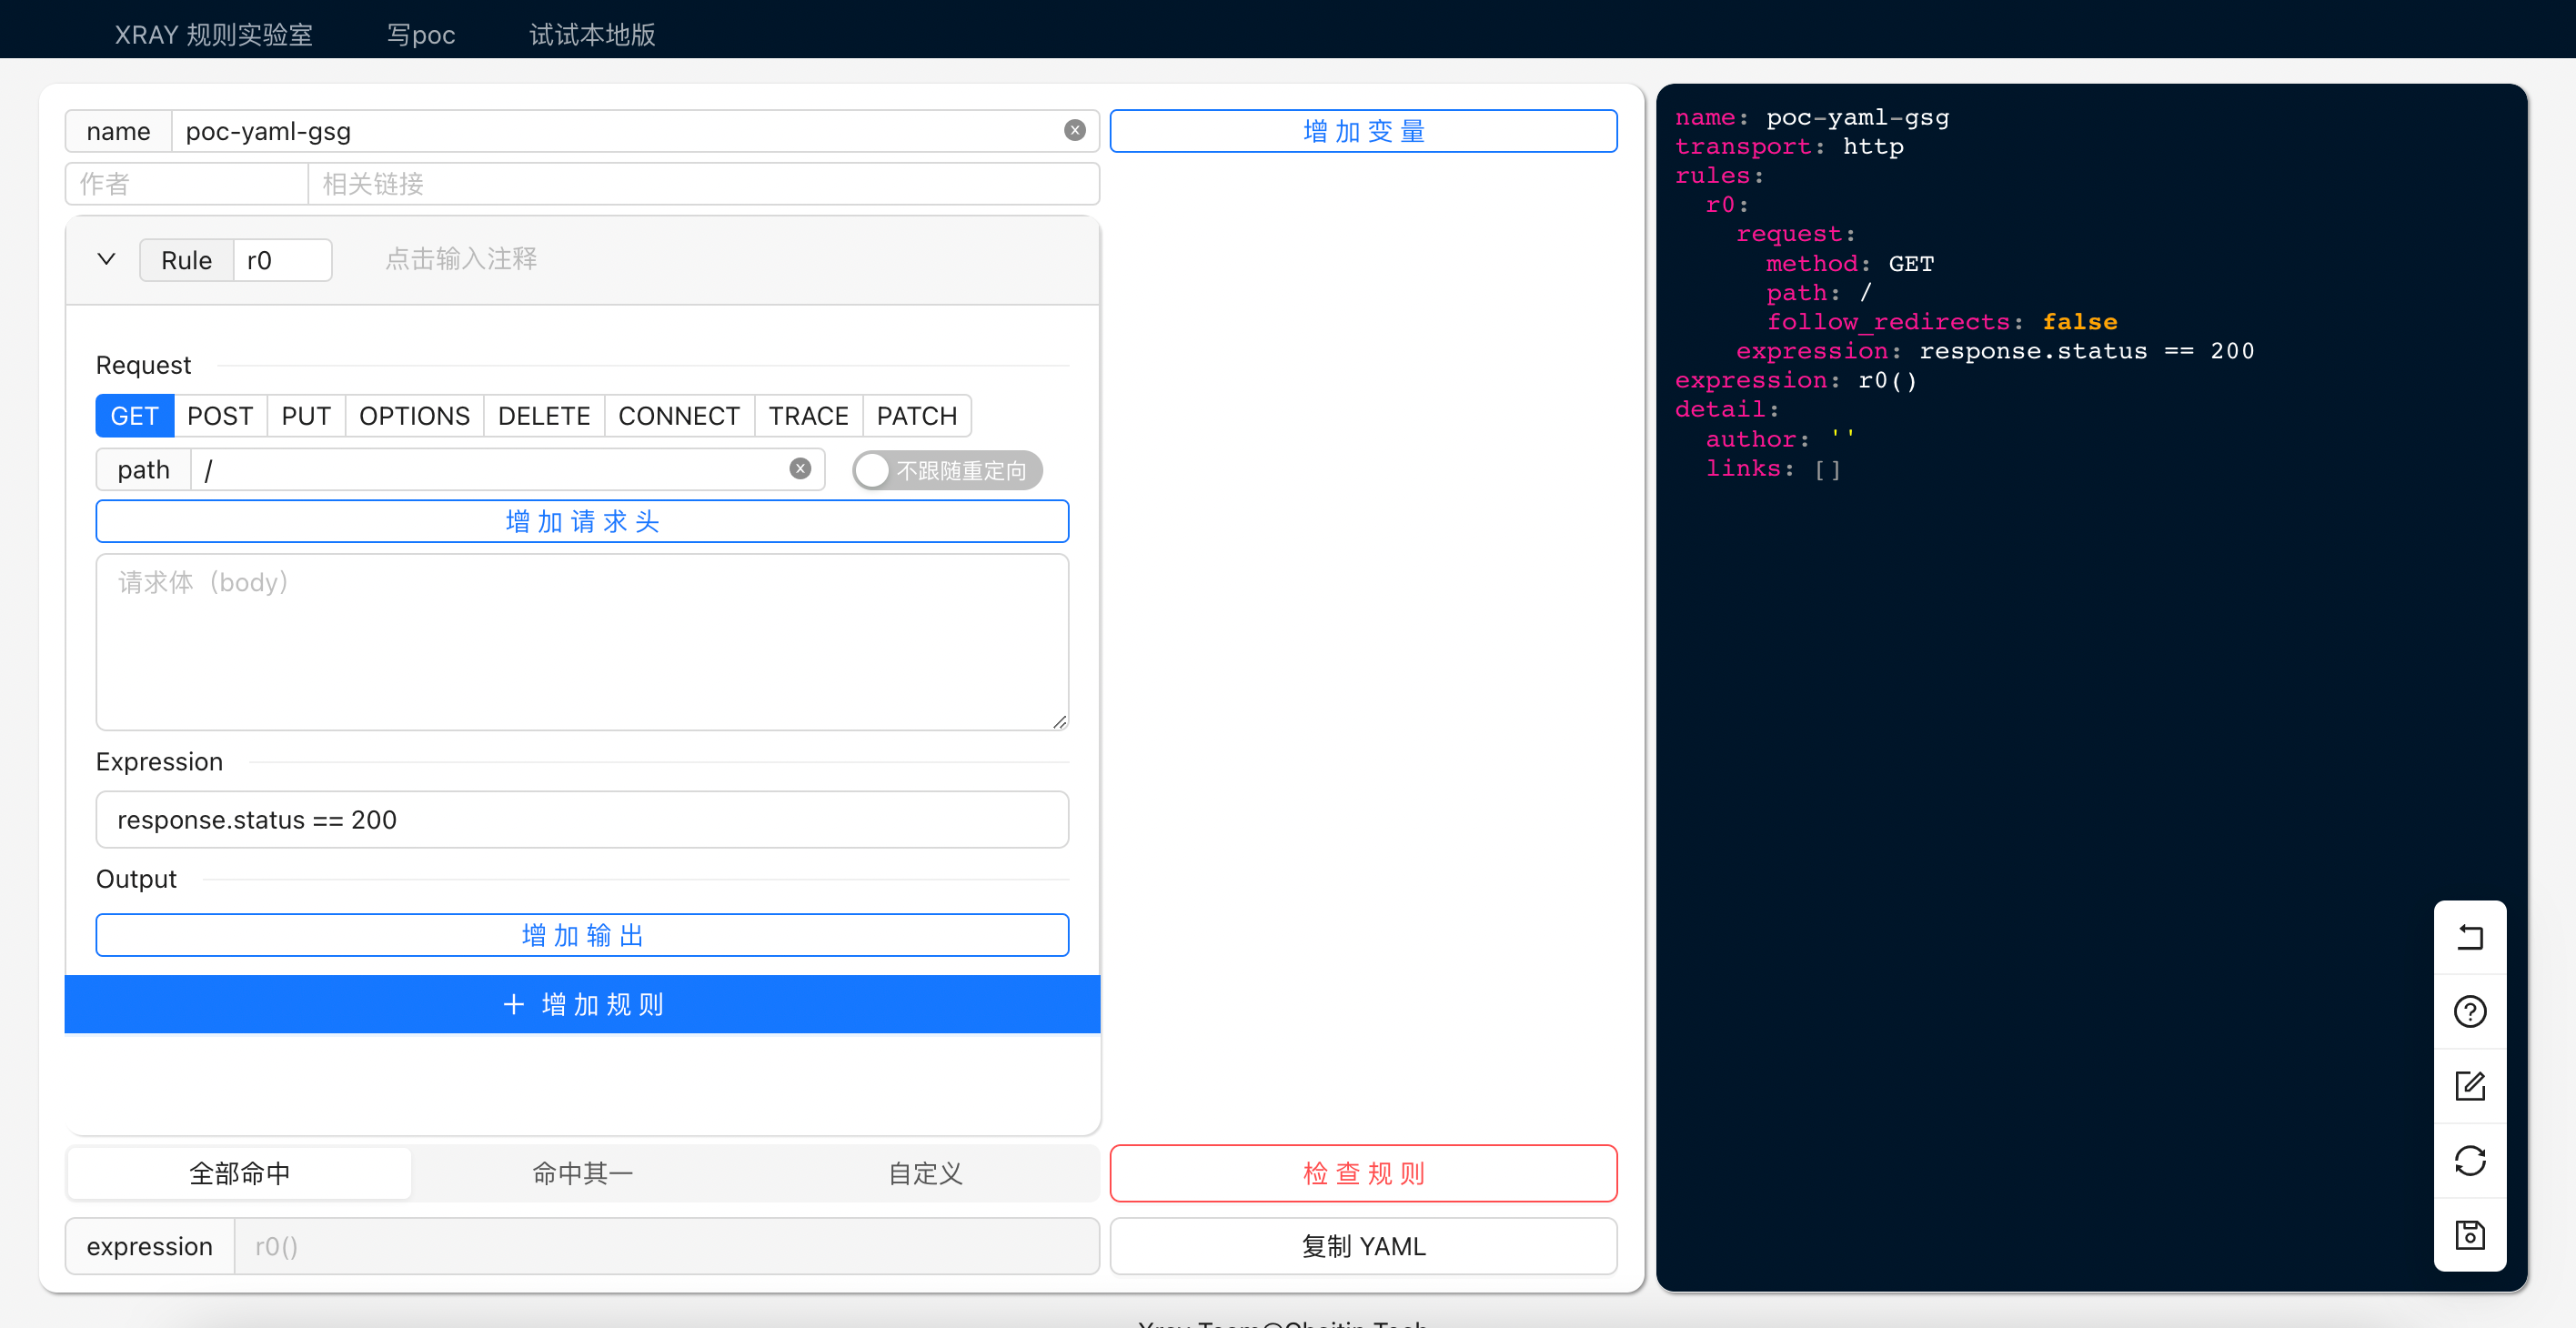The width and height of the screenshot is (2576, 1328).
Task: Click the edit pencil icon
Action: pyautogui.click(x=2469, y=1086)
